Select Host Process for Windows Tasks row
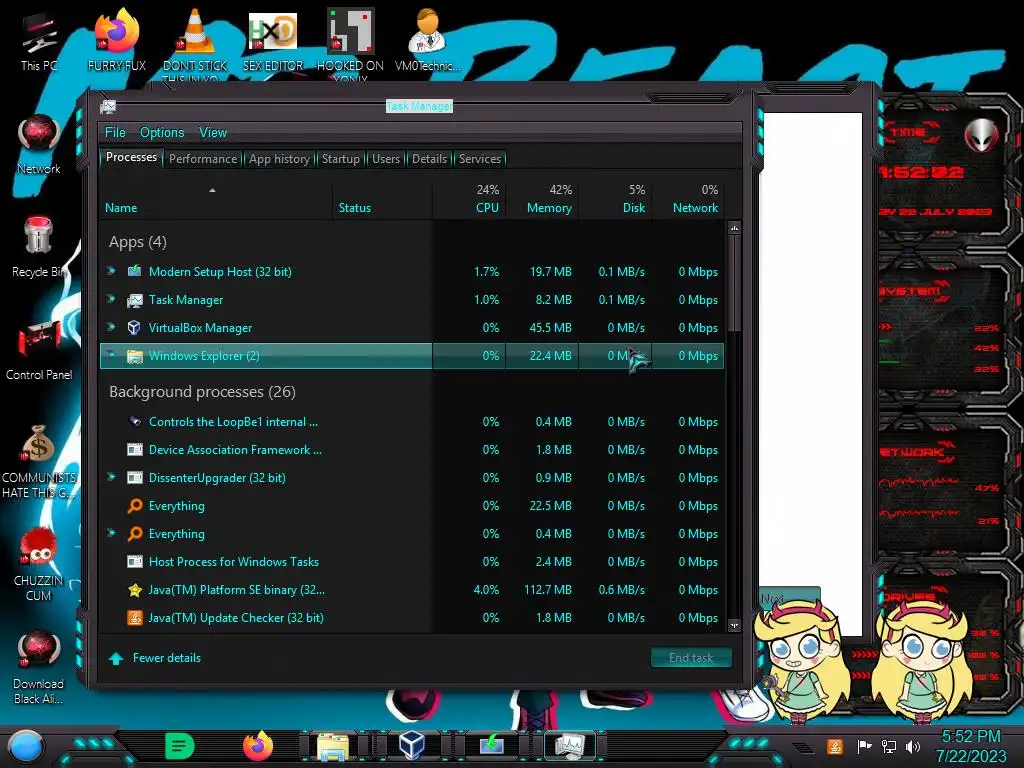This screenshot has height=768, width=1024. [x=412, y=562]
